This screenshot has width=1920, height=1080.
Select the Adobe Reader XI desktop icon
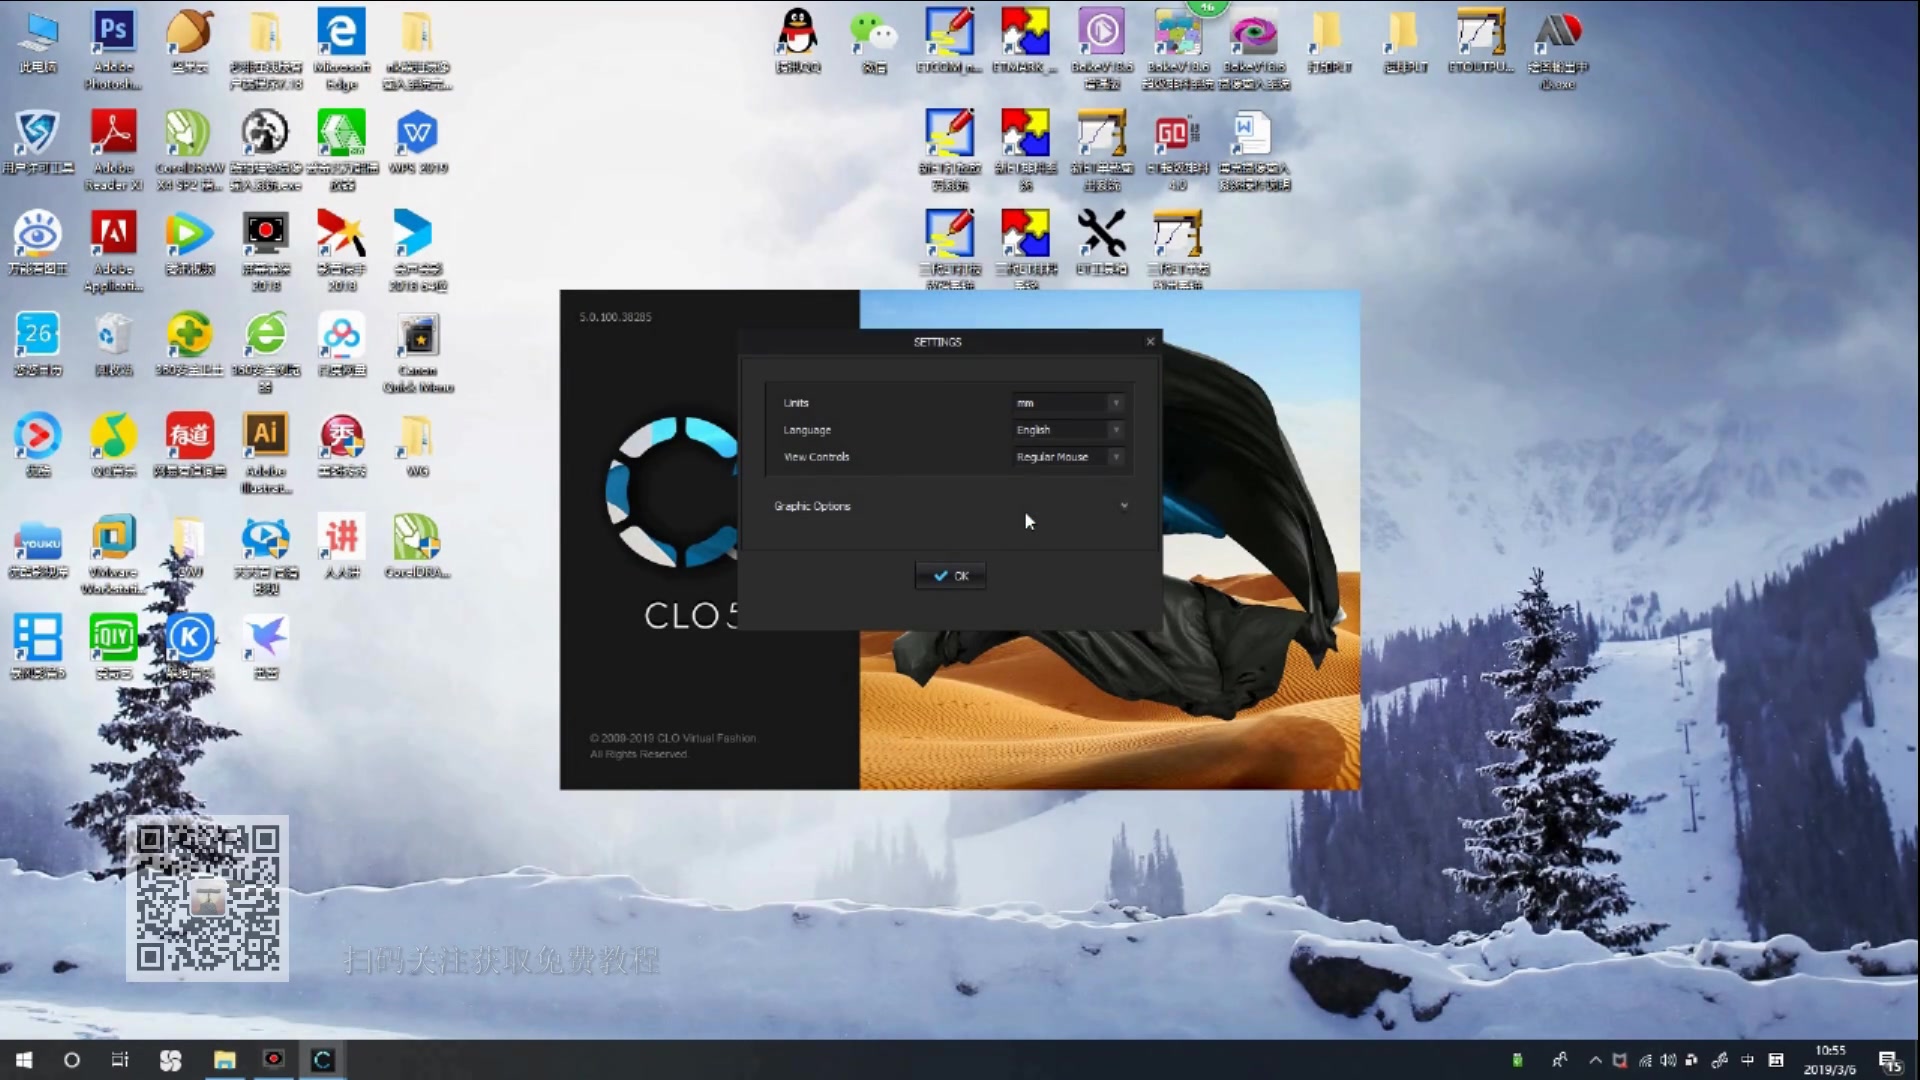(113, 135)
